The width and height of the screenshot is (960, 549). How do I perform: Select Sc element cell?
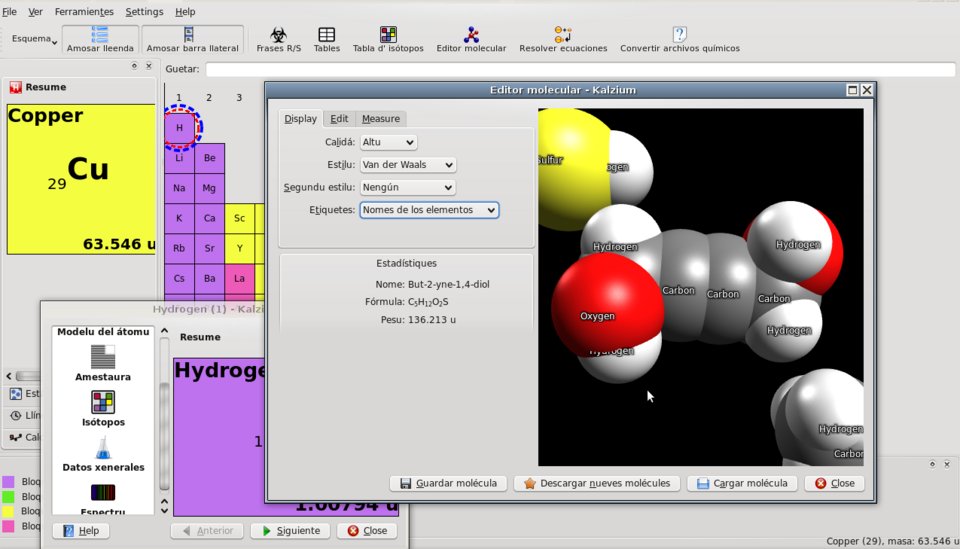coord(239,218)
